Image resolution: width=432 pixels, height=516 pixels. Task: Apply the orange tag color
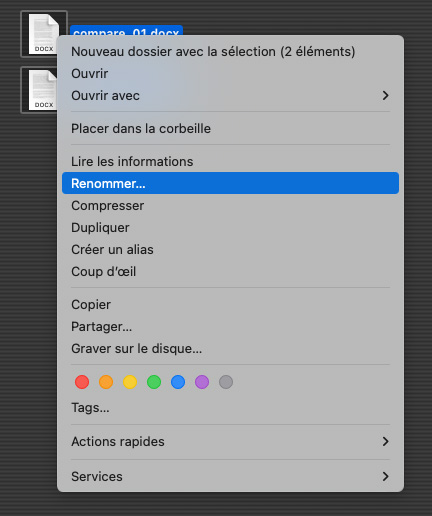tap(106, 382)
